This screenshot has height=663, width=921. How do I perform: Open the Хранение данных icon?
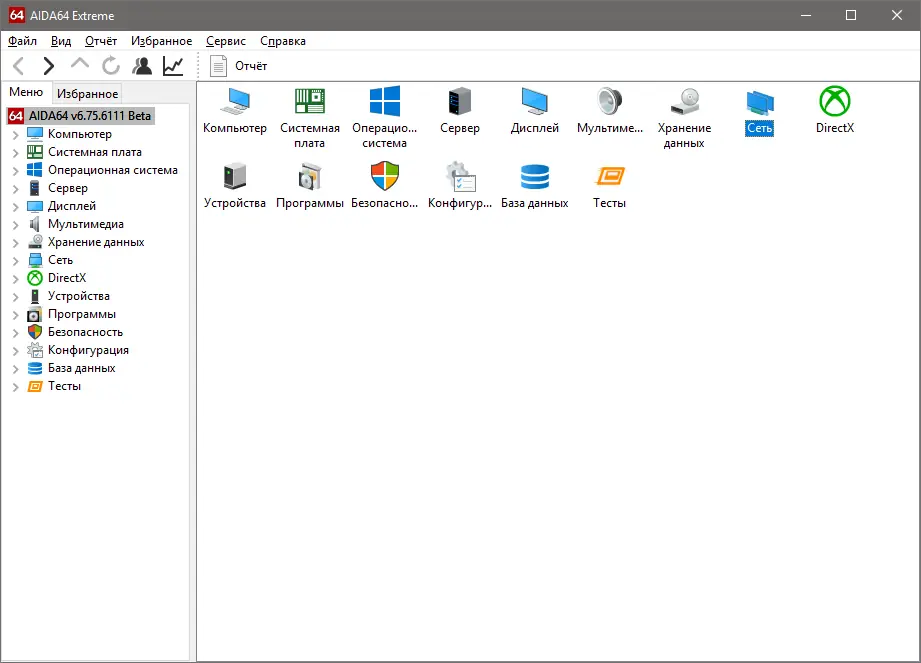pyautogui.click(x=684, y=105)
